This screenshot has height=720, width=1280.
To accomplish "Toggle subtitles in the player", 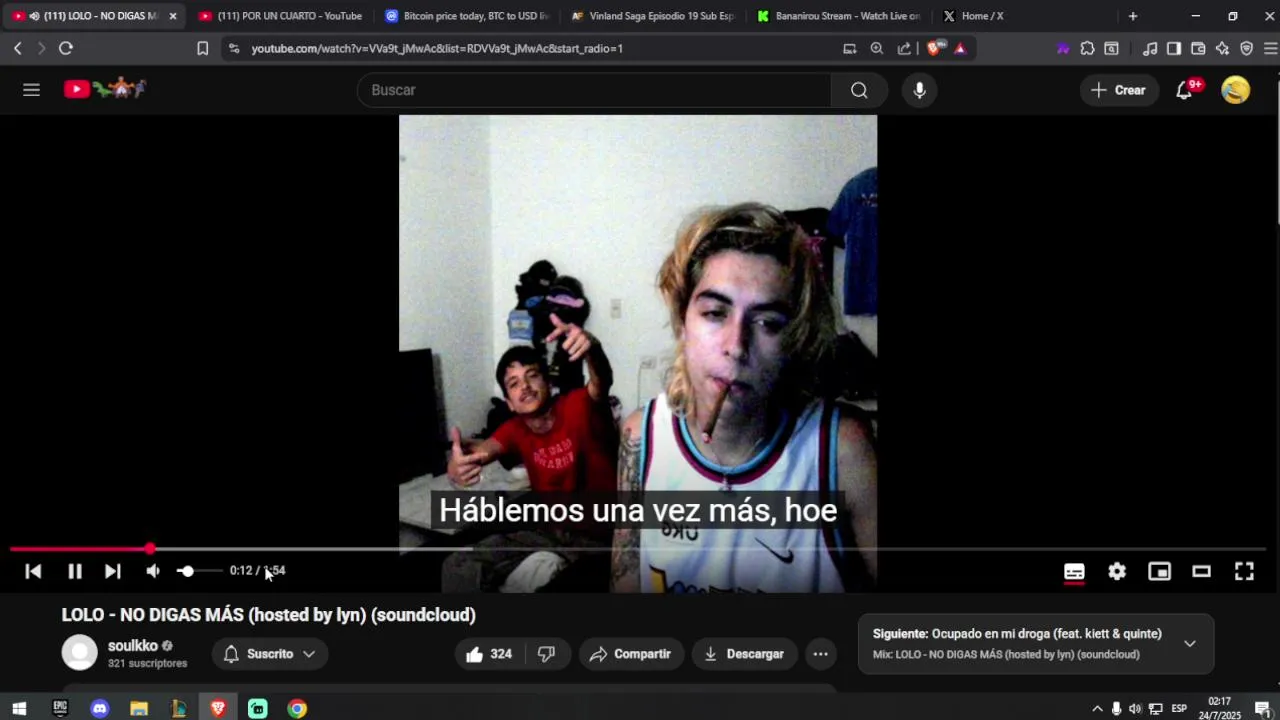I will [1074, 571].
